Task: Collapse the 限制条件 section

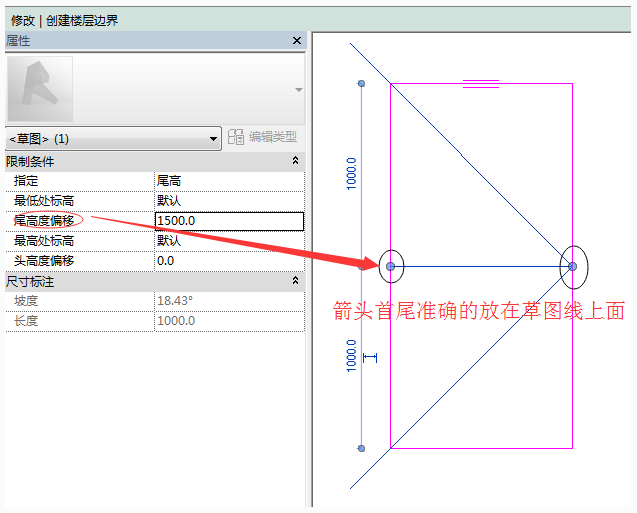Action: (295, 161)
